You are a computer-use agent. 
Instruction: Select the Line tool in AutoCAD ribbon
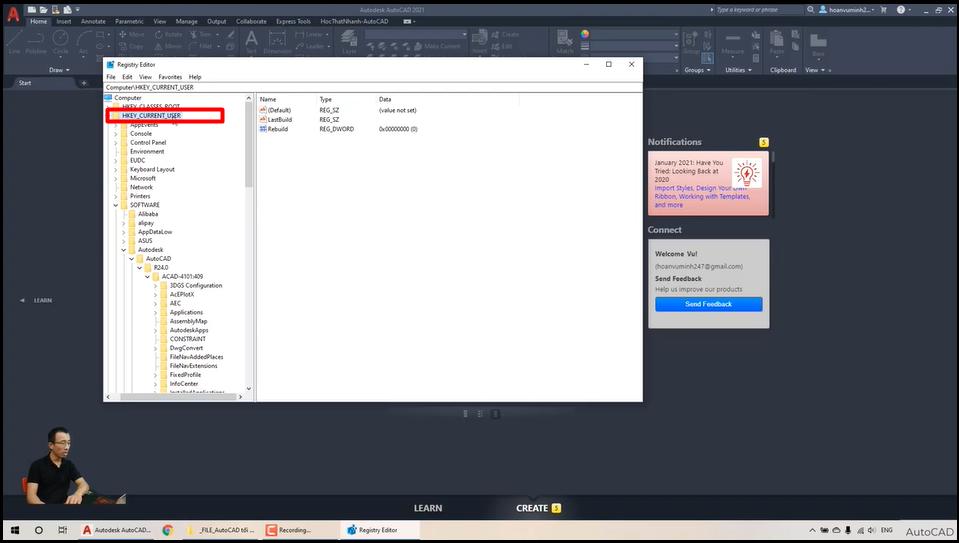[15, 42]
